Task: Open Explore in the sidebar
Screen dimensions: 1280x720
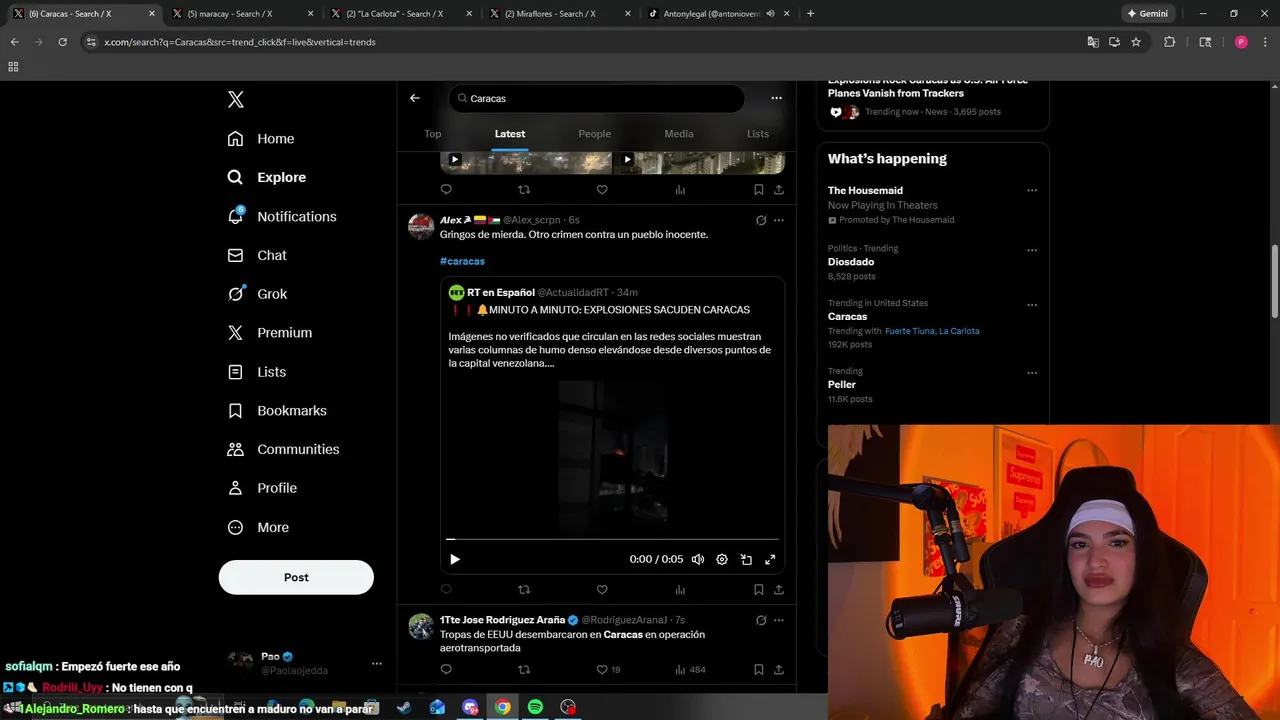Action: tap(267, 177)
